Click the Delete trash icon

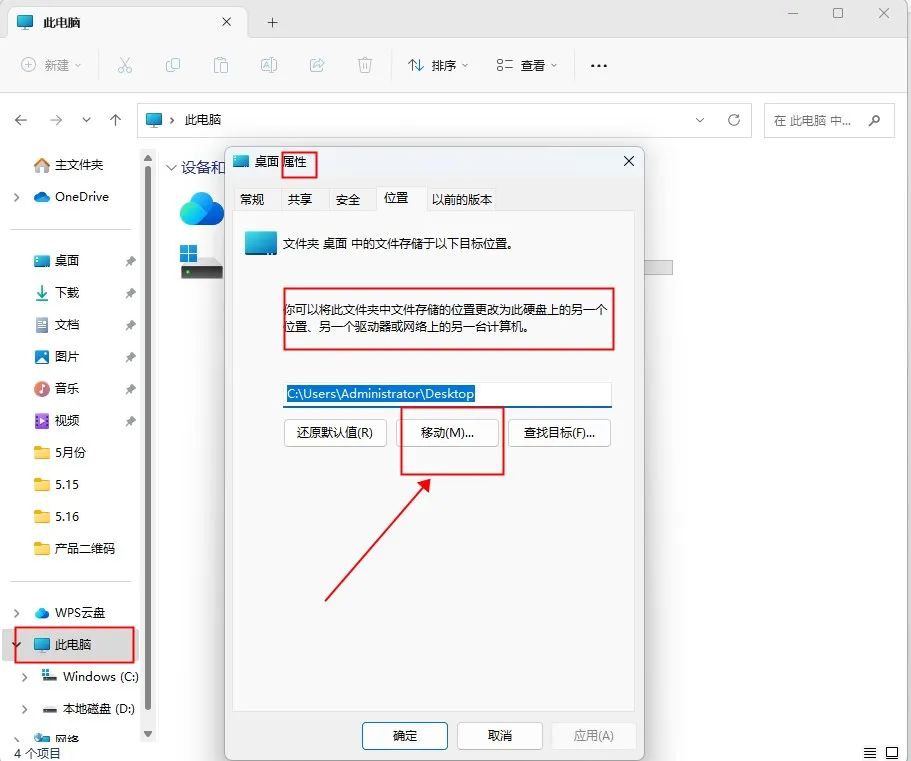click(365, 65)
